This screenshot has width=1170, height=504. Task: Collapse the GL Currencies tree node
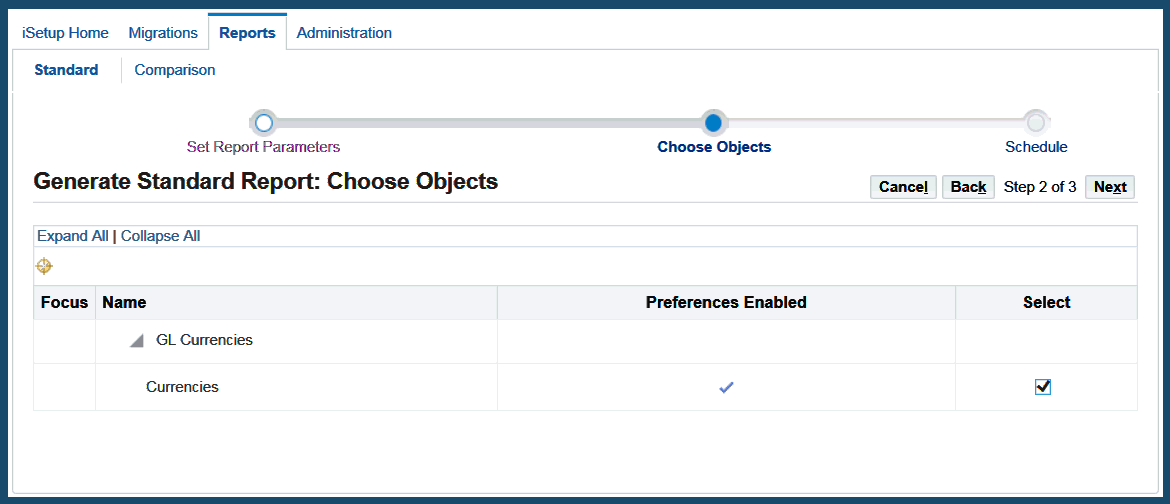137,341
